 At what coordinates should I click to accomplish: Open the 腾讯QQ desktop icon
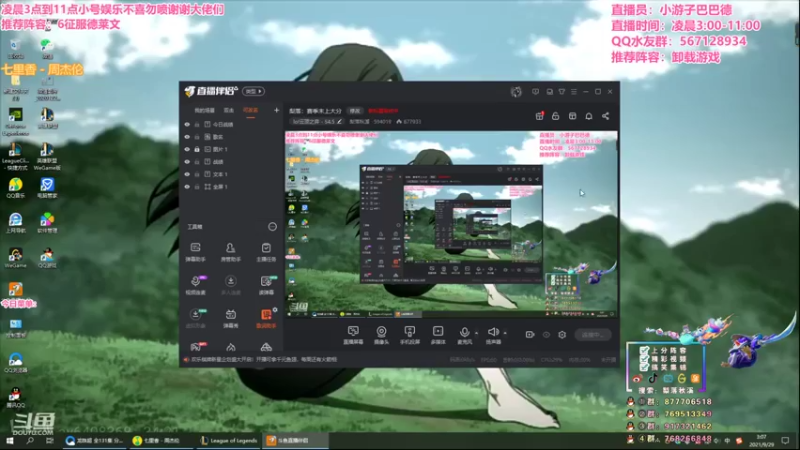pyautogui.click(x=15, y=397)
